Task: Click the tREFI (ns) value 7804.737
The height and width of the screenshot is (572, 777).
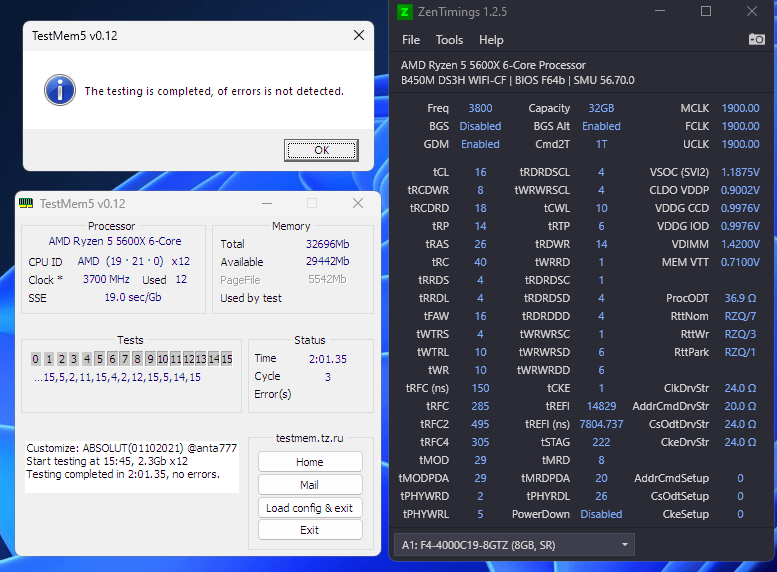Action: pyautogui.click(x=601, y=424)
